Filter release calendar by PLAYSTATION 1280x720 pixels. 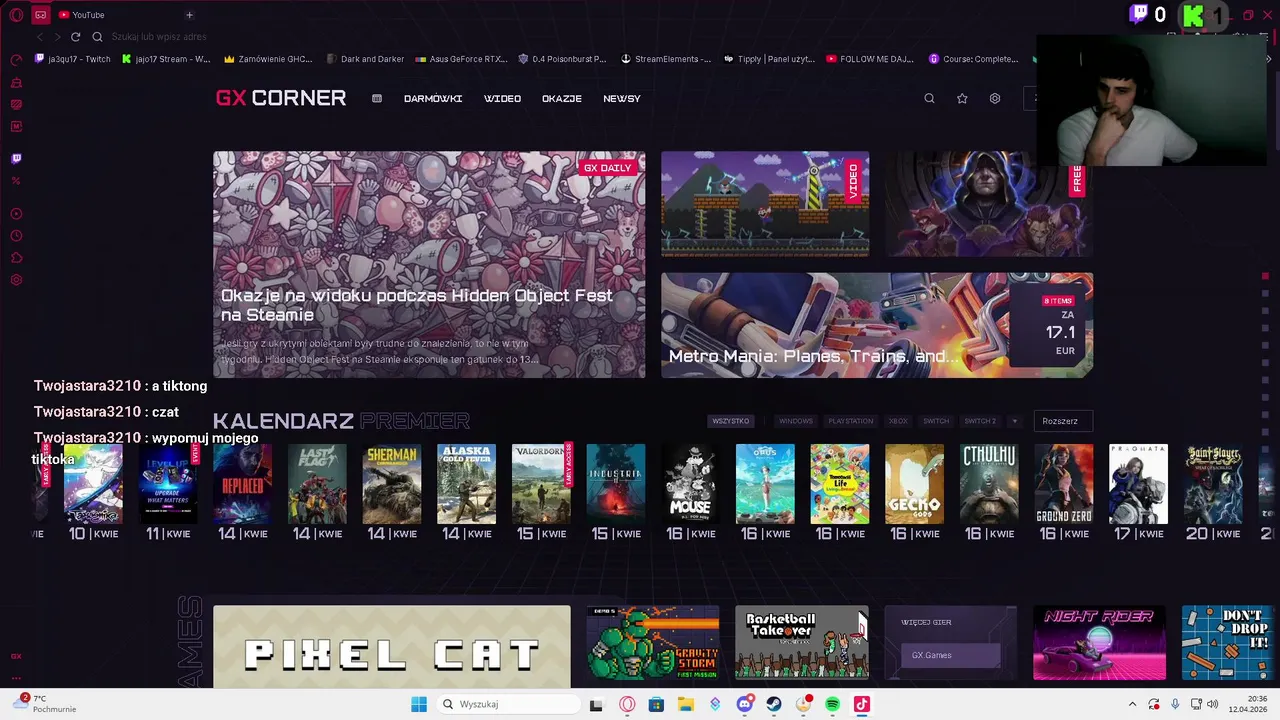851,421
